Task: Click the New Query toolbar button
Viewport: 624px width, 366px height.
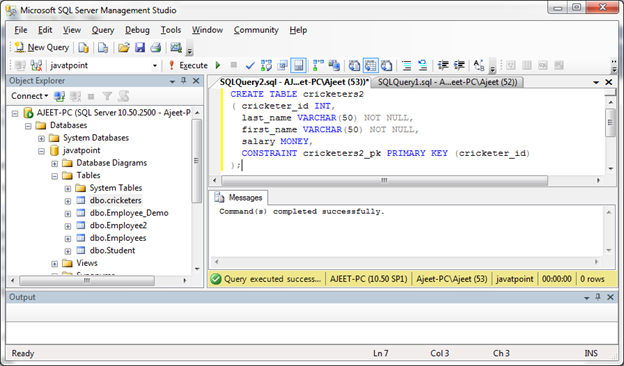Action: [x=41, y=47]
